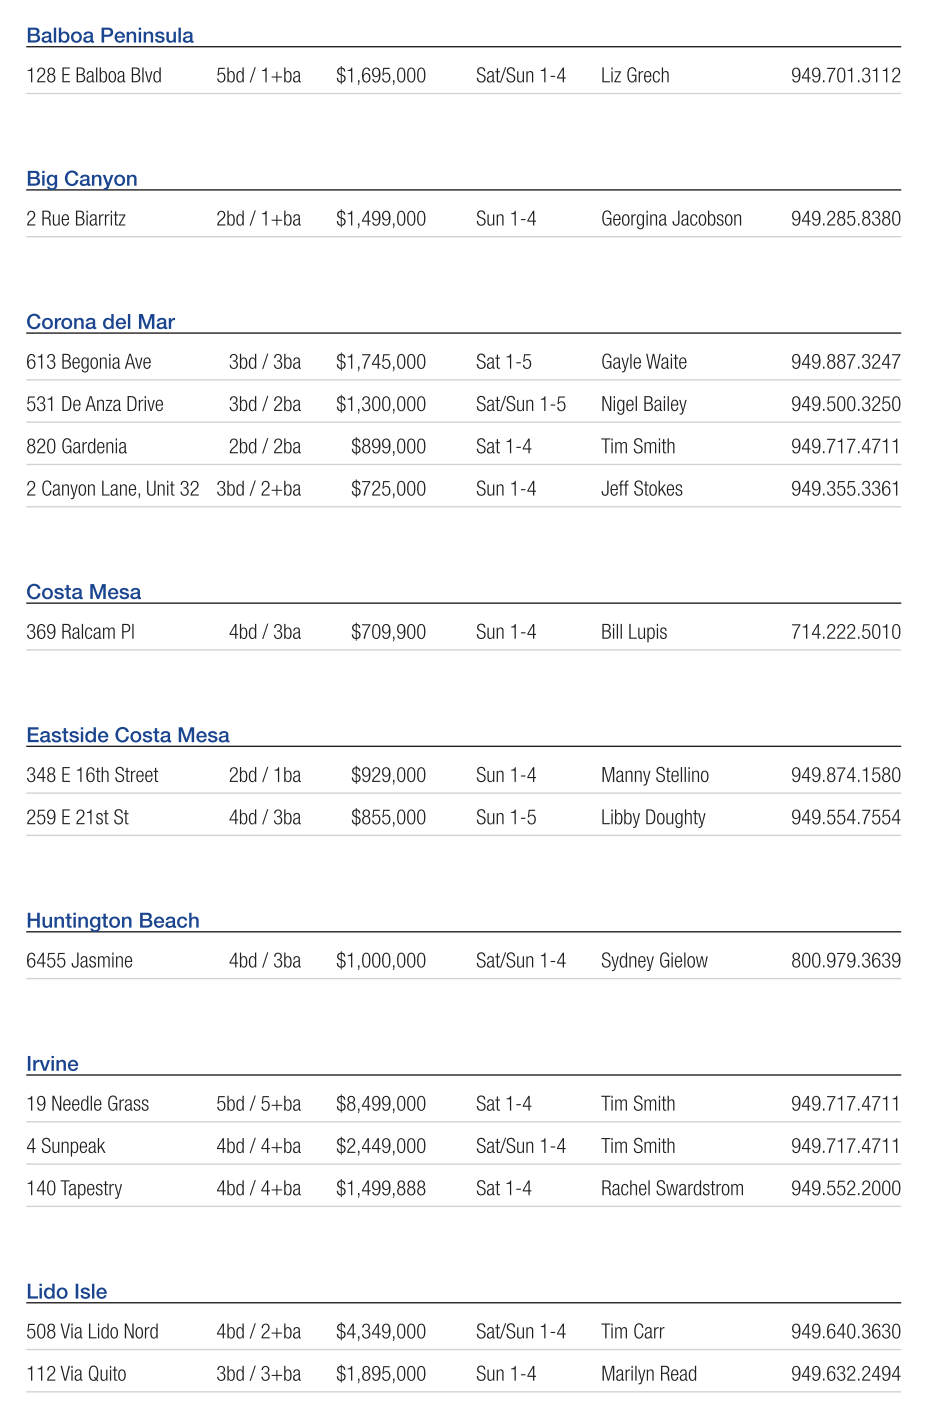937x1418 pixels.
Task: Click the agent name Nigel Bailey
Action: pyautogui.click(x=644, y=405)
